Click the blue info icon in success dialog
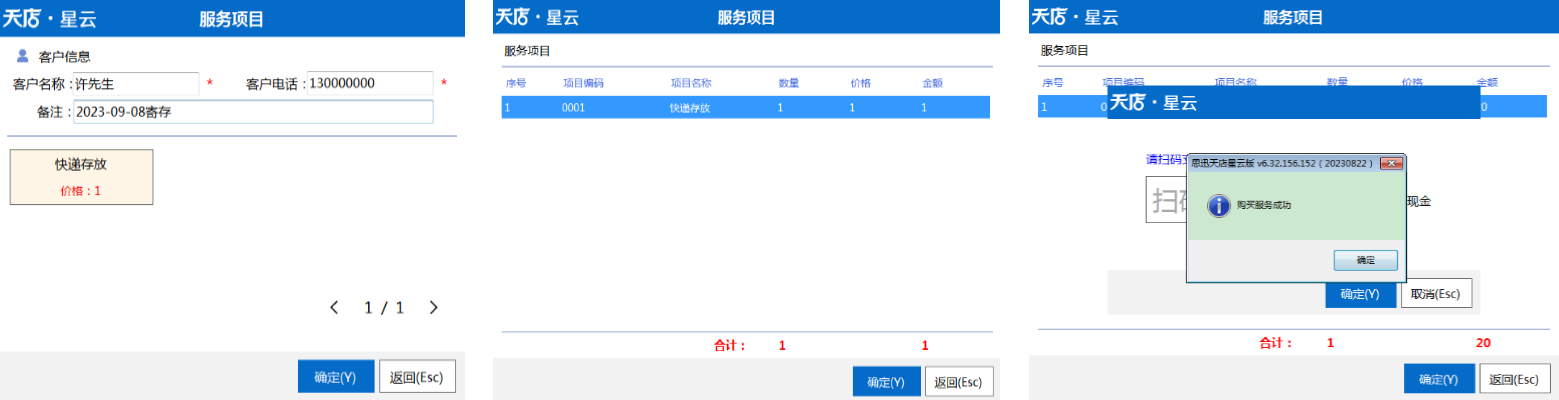Screen dimensions: 1559x400 pos(1218,206)
